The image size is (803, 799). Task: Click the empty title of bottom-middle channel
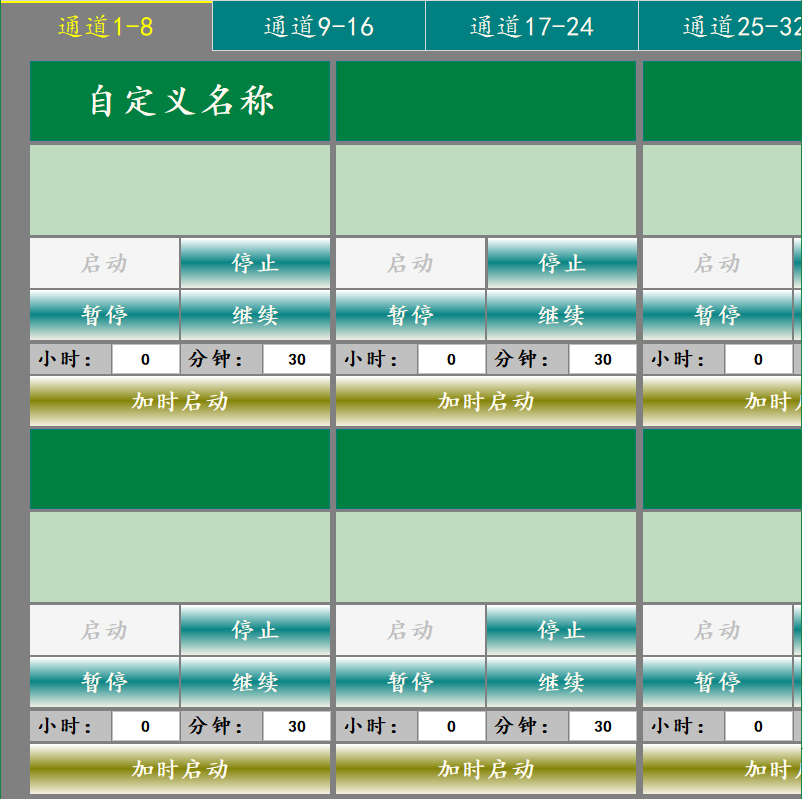(486, 469)
